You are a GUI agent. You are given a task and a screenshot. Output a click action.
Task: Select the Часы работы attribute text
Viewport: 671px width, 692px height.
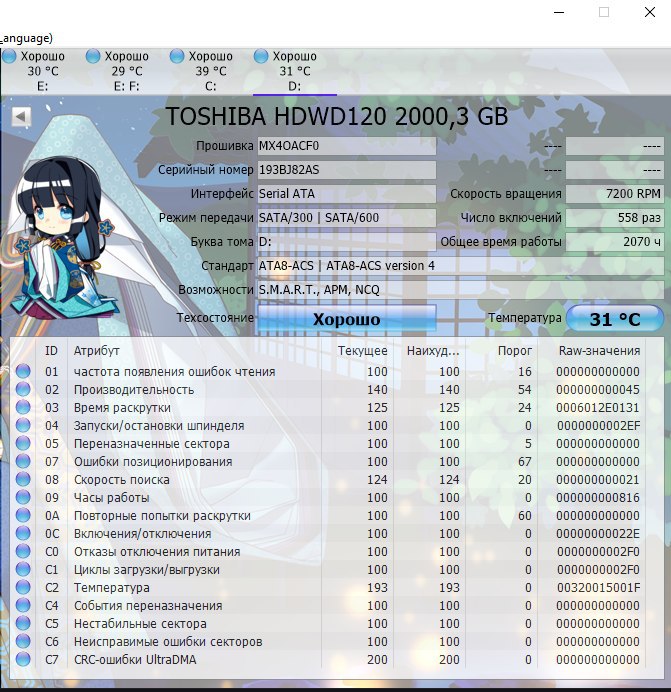tap(111, 498)
